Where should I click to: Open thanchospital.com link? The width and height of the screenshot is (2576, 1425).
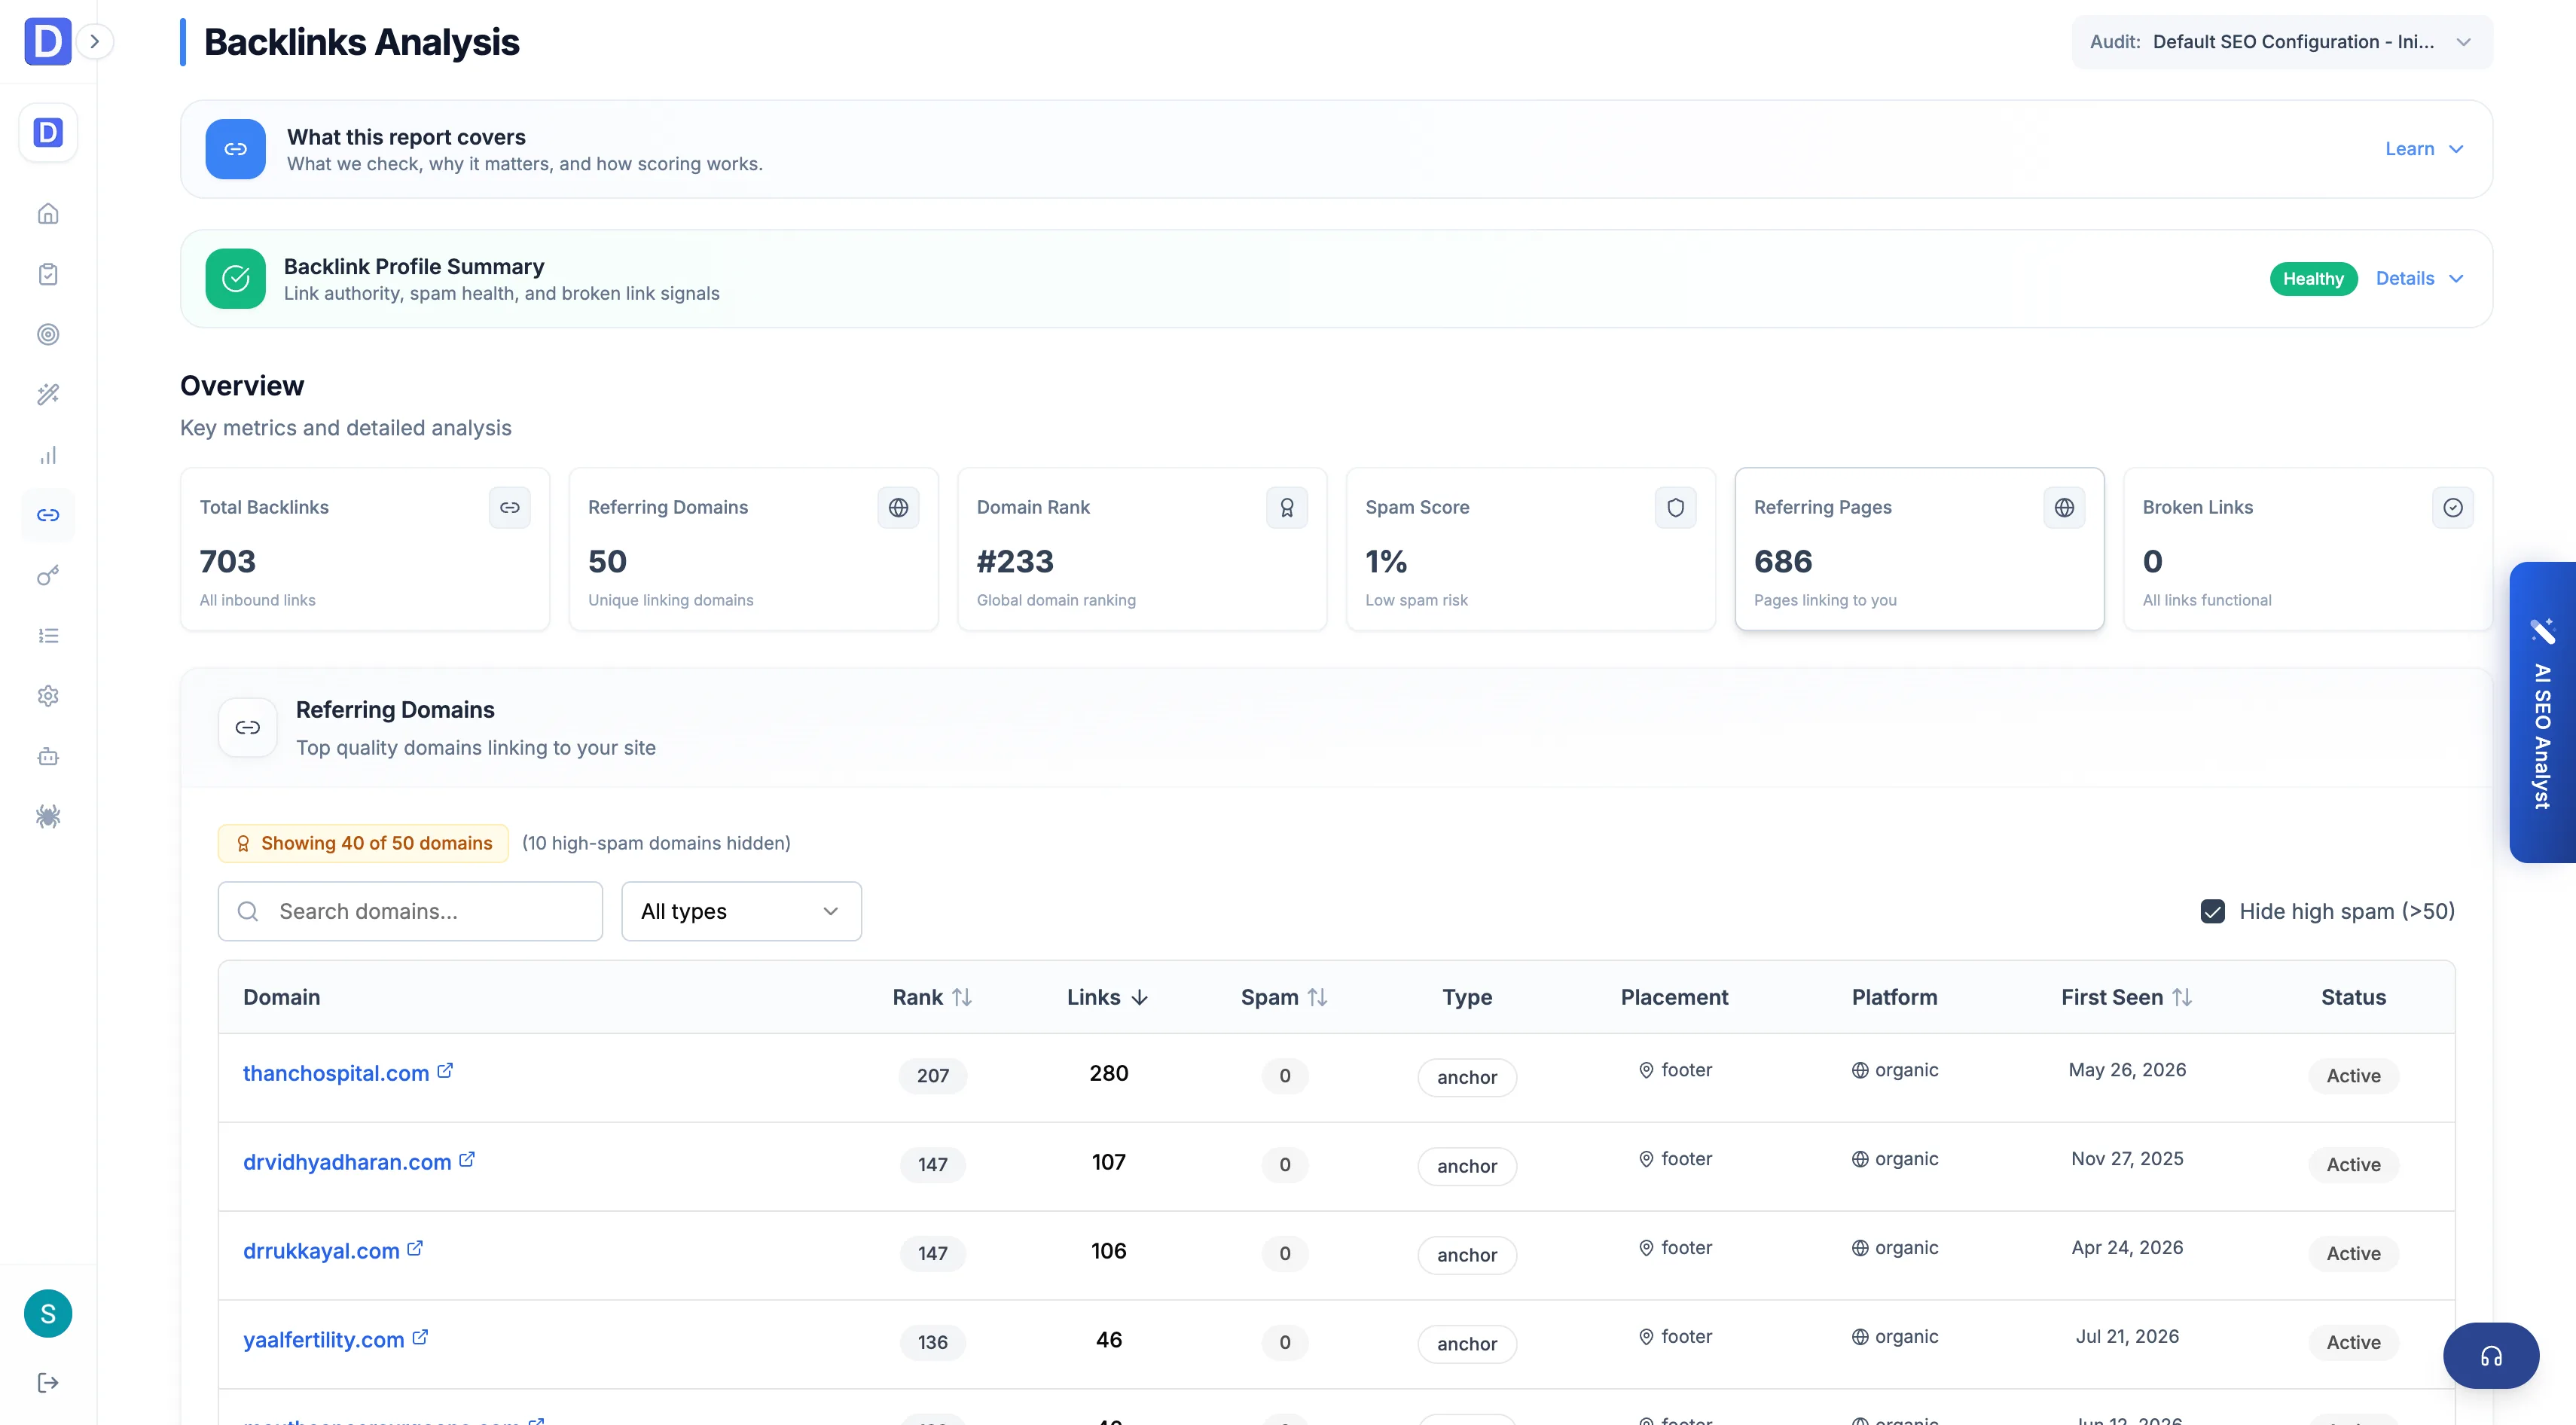tap(336, 1073)
